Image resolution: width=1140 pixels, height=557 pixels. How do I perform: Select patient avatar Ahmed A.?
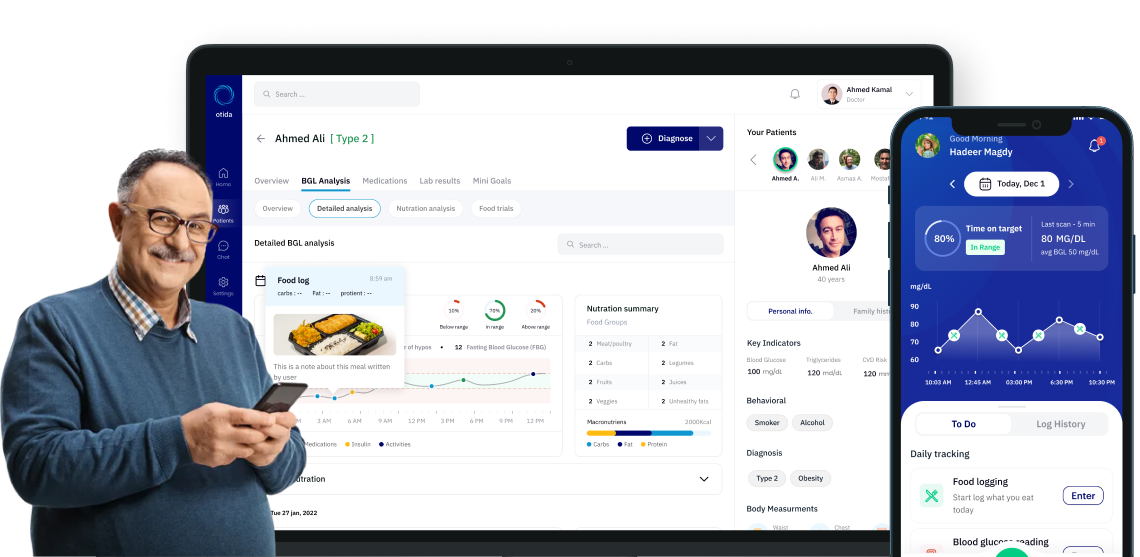point(785,159)
